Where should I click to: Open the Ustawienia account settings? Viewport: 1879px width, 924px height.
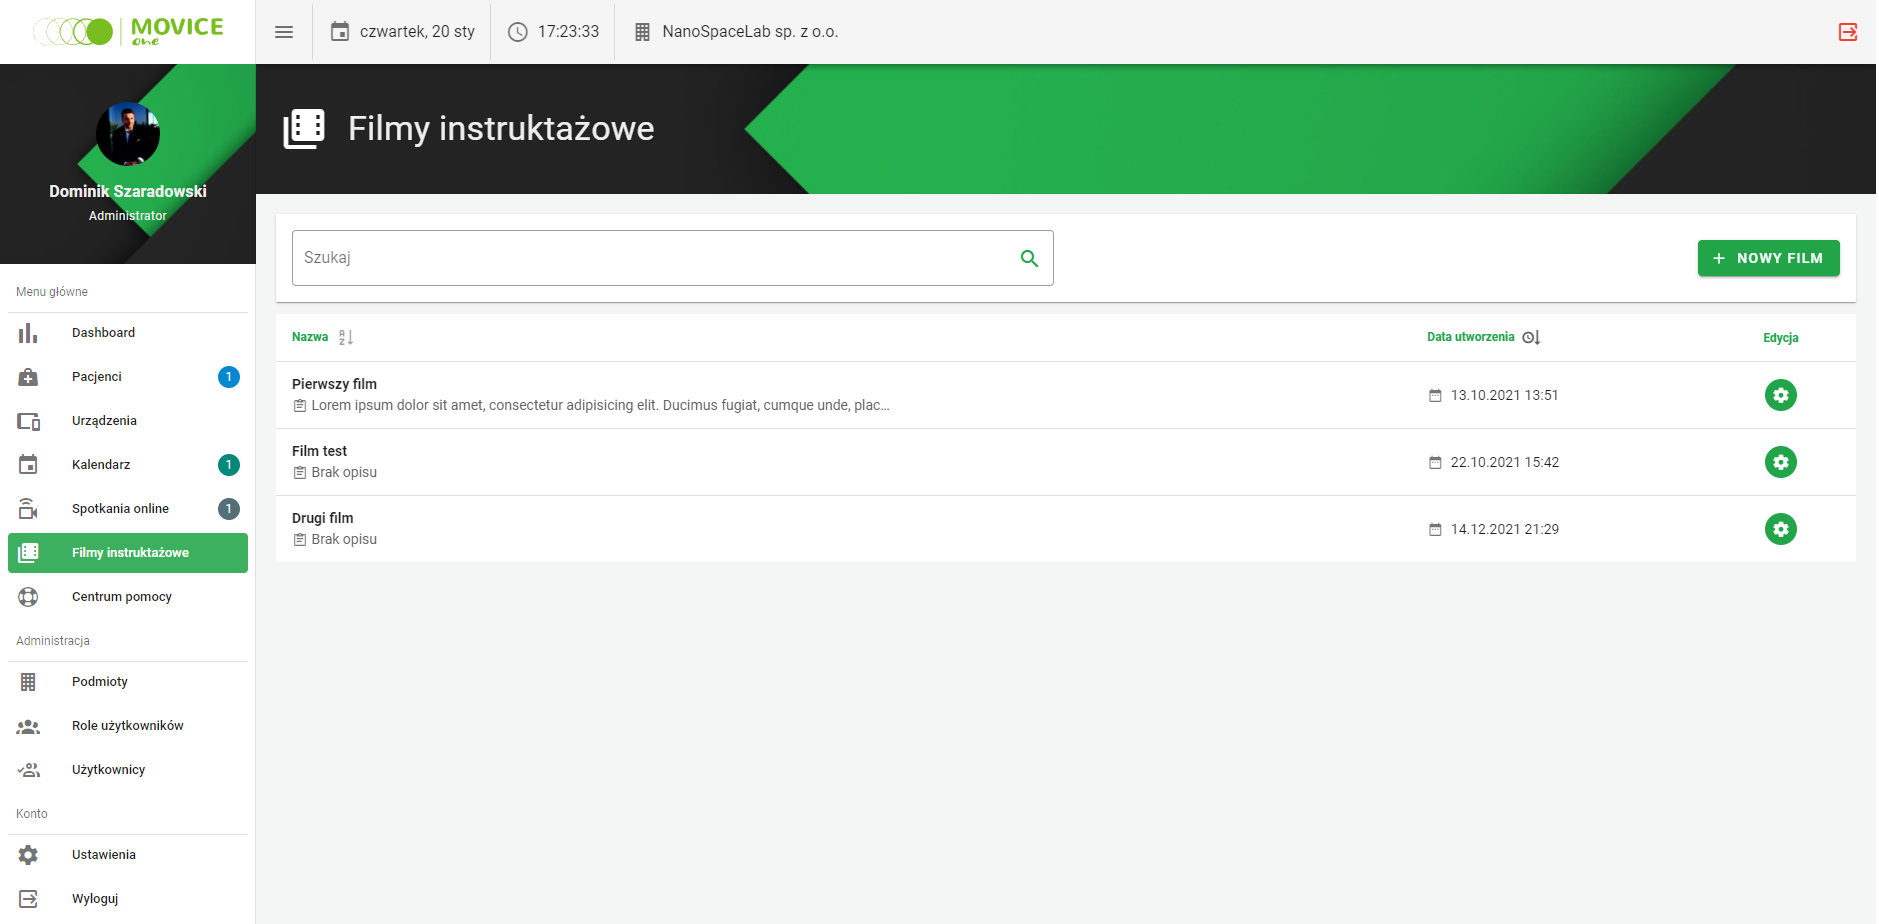click(104, 855)
